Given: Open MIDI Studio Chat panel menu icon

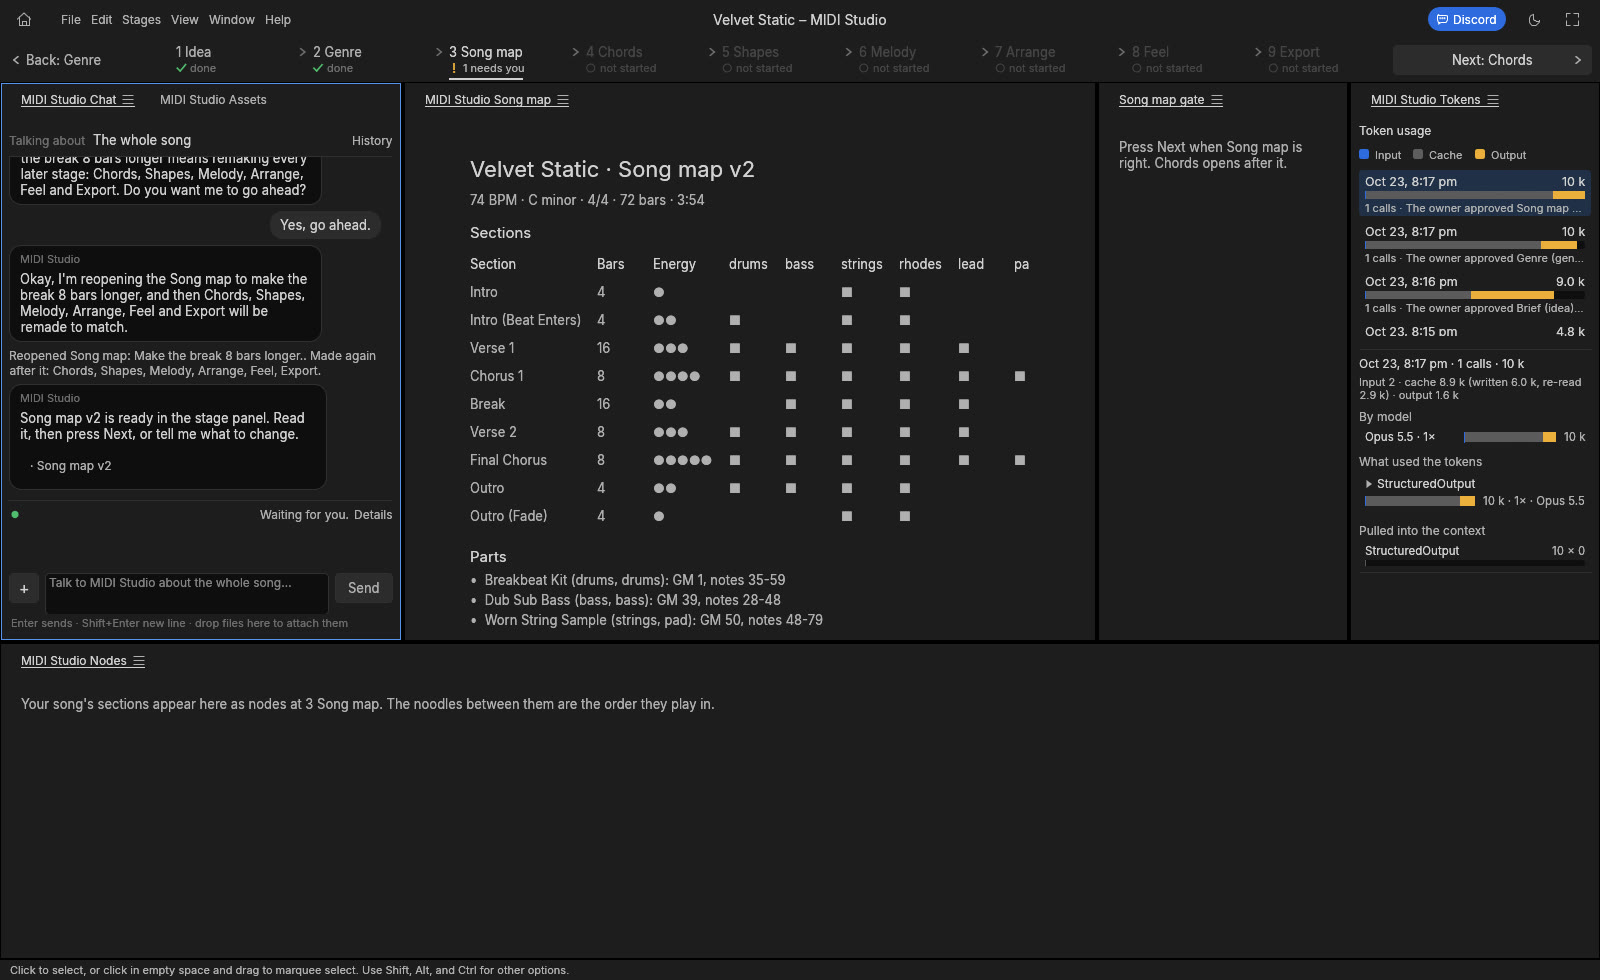Looking at the screenshot, I should click(x=128, y=100).
